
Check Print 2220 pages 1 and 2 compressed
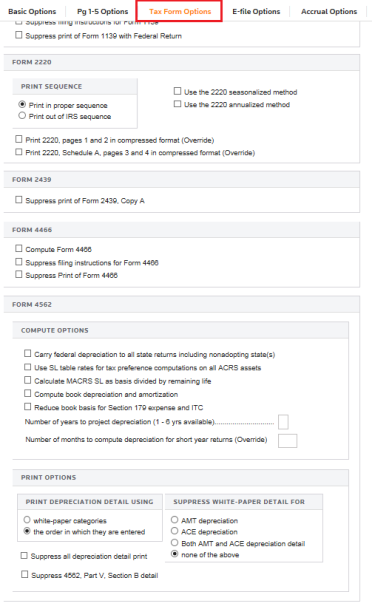[x=19, y=139]
